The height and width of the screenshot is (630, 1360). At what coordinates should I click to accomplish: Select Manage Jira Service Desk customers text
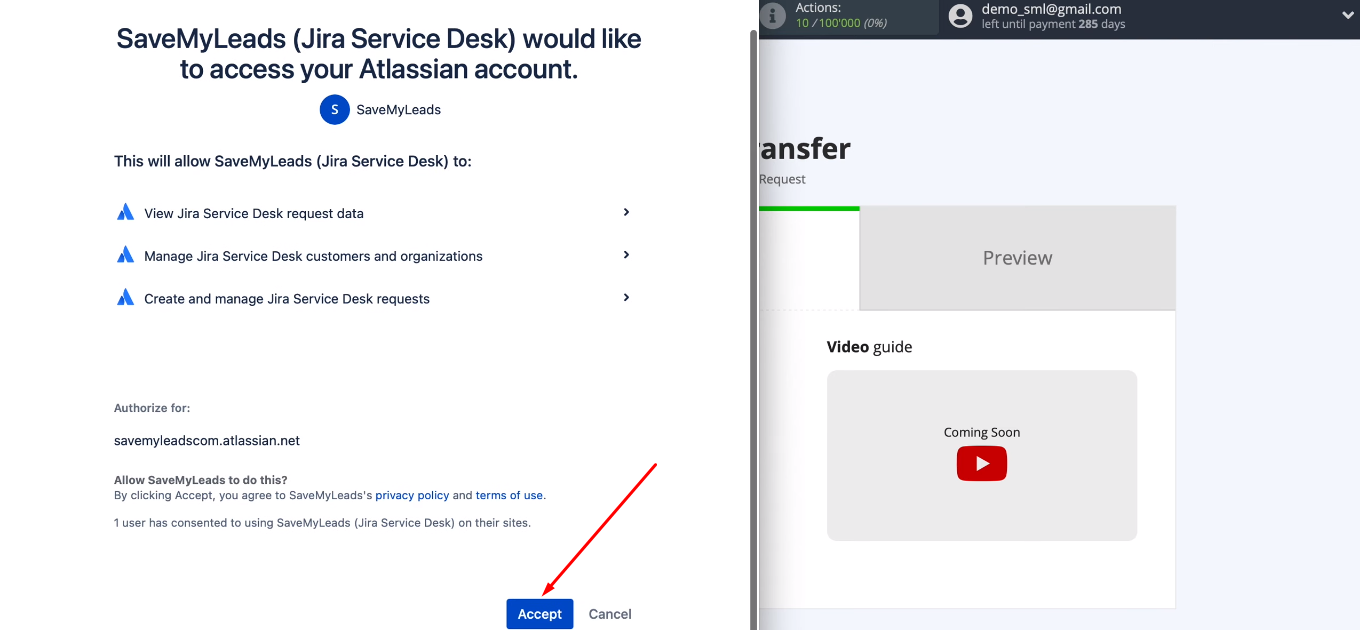(x=313, y=256)
